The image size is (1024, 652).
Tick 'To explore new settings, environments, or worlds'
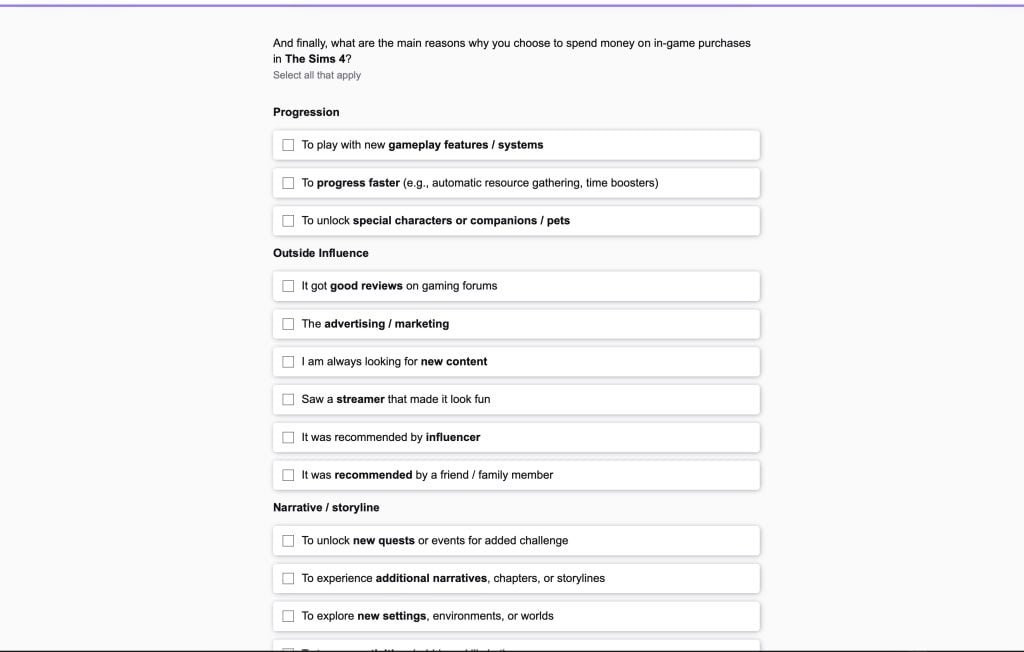[x=288, y=615]
